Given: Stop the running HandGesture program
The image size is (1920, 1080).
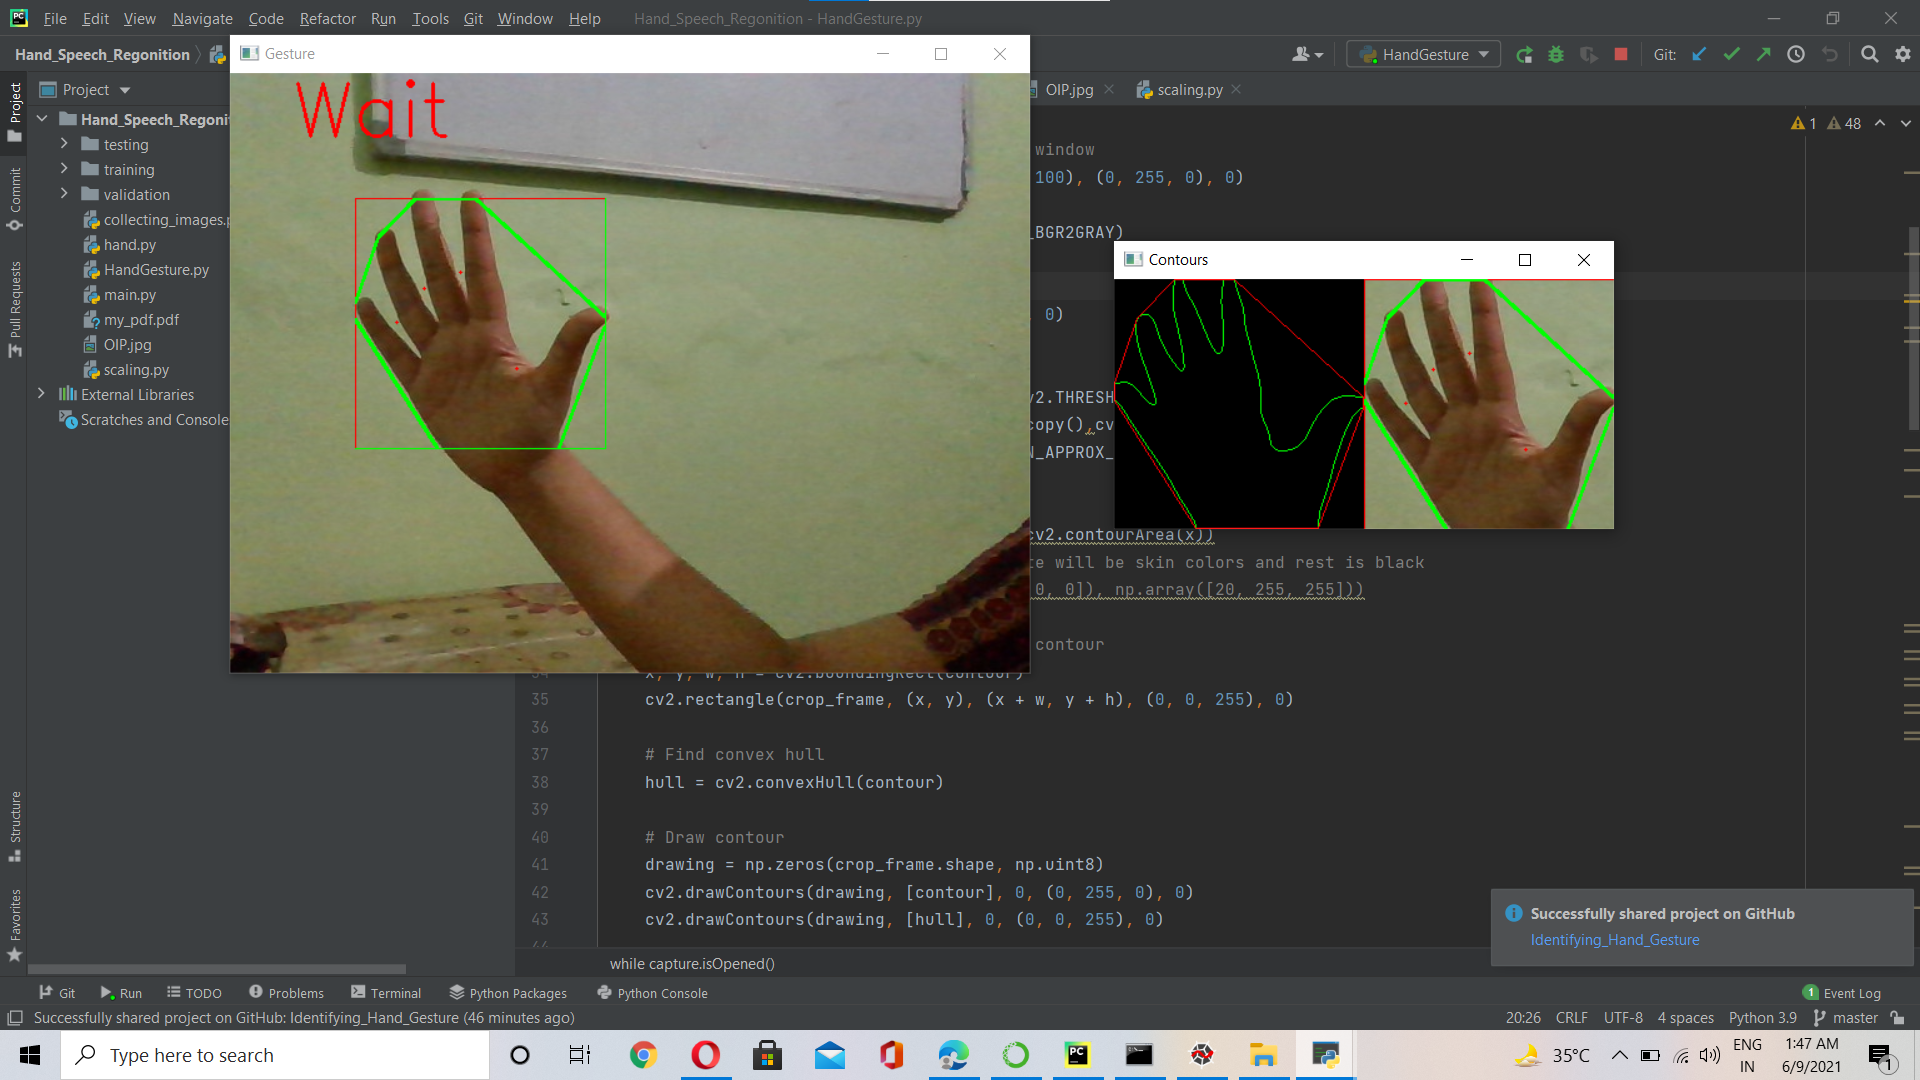Looking at the screenshot, I should coord(1620,54).
